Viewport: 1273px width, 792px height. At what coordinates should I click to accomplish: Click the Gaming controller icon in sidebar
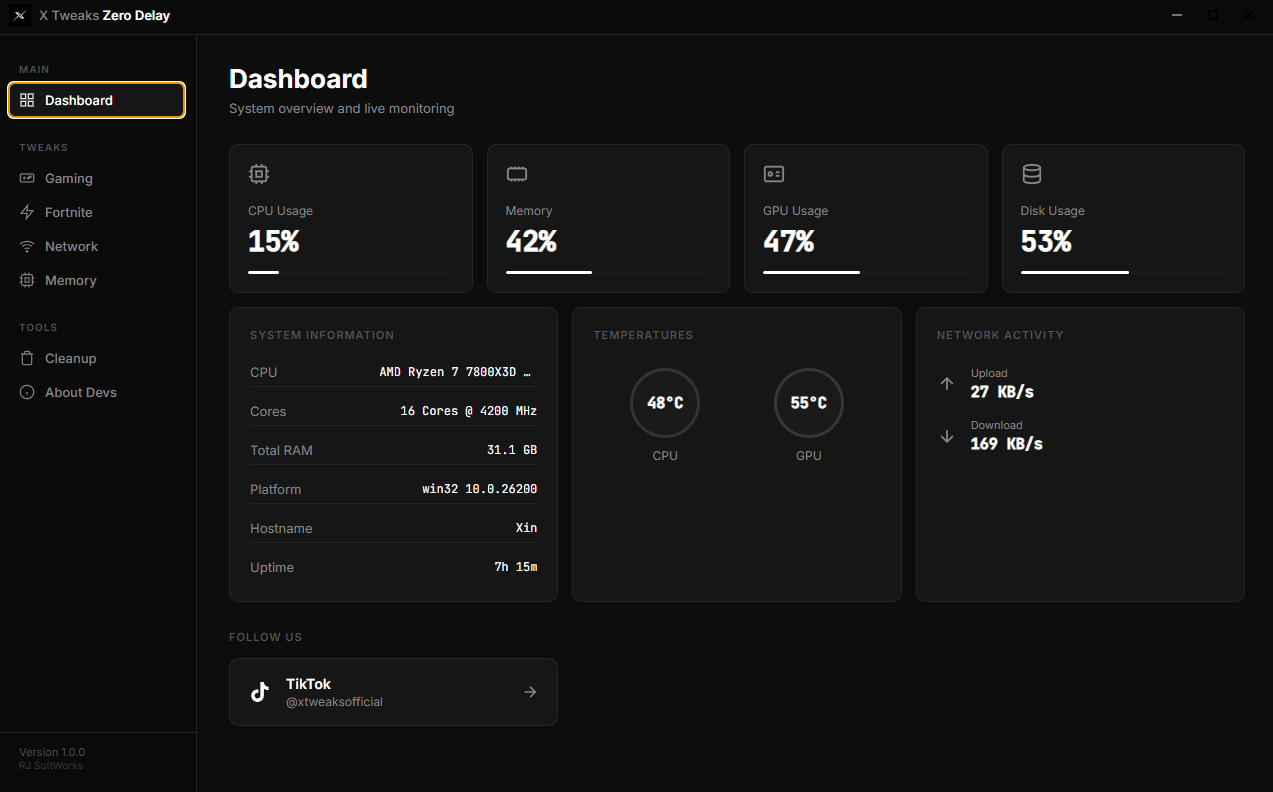(27, 178)
